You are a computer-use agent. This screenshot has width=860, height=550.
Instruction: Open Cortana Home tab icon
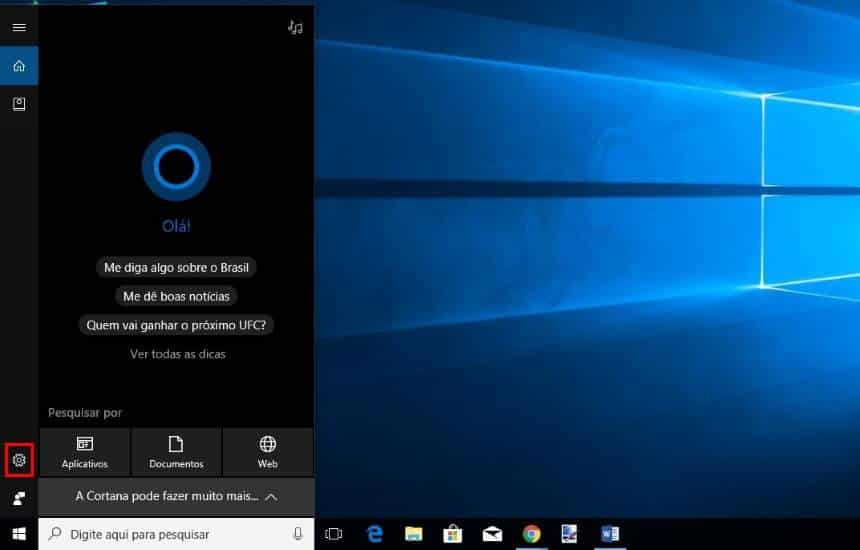[19, 66]
